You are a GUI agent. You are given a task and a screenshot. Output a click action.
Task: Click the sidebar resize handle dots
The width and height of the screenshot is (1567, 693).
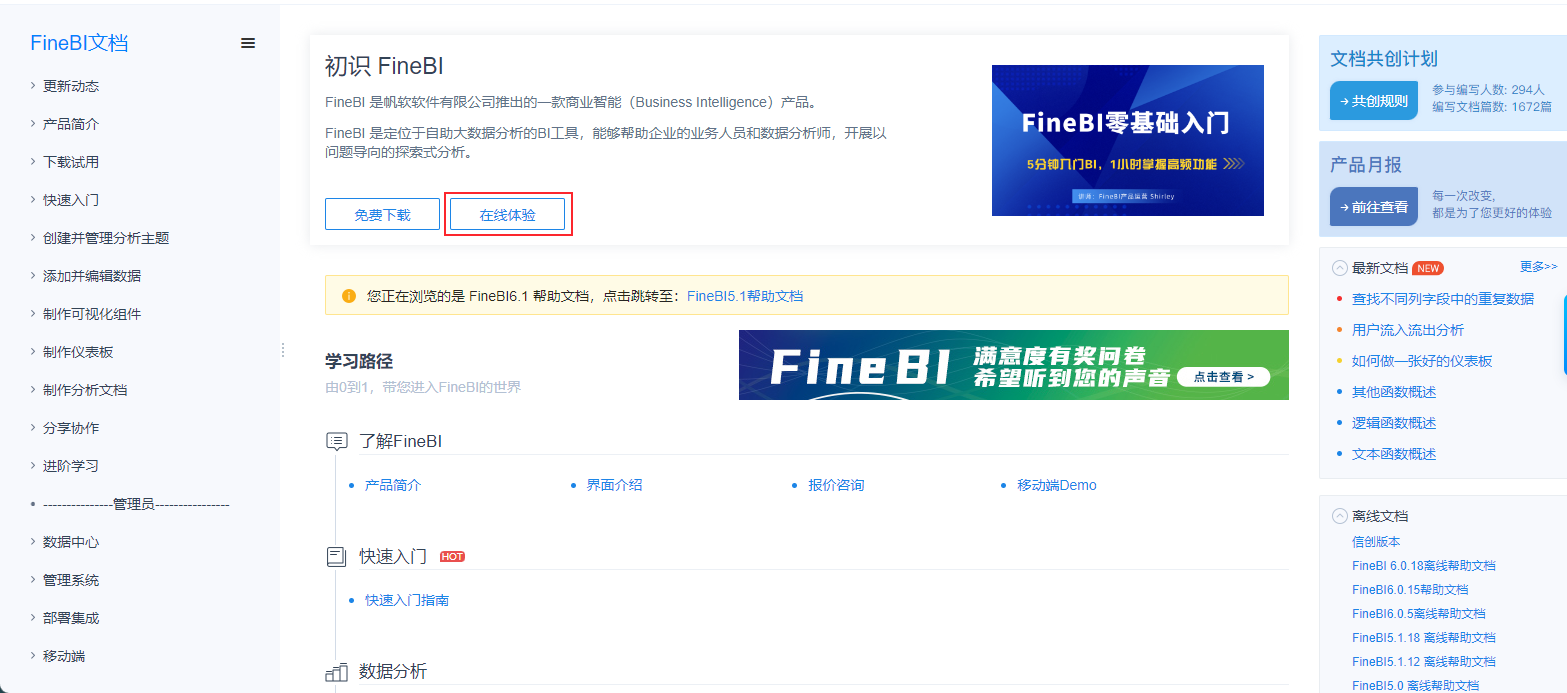(x=283, y=350)
